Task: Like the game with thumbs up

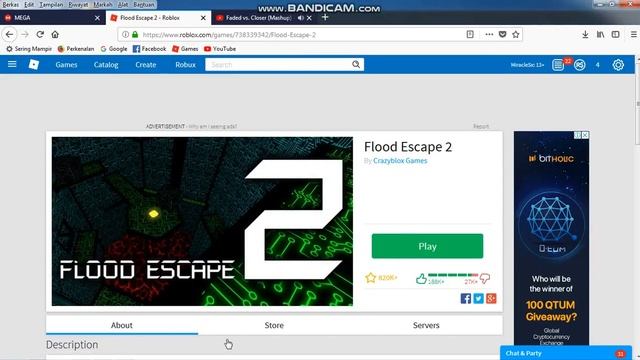Action: coord(421,279)
